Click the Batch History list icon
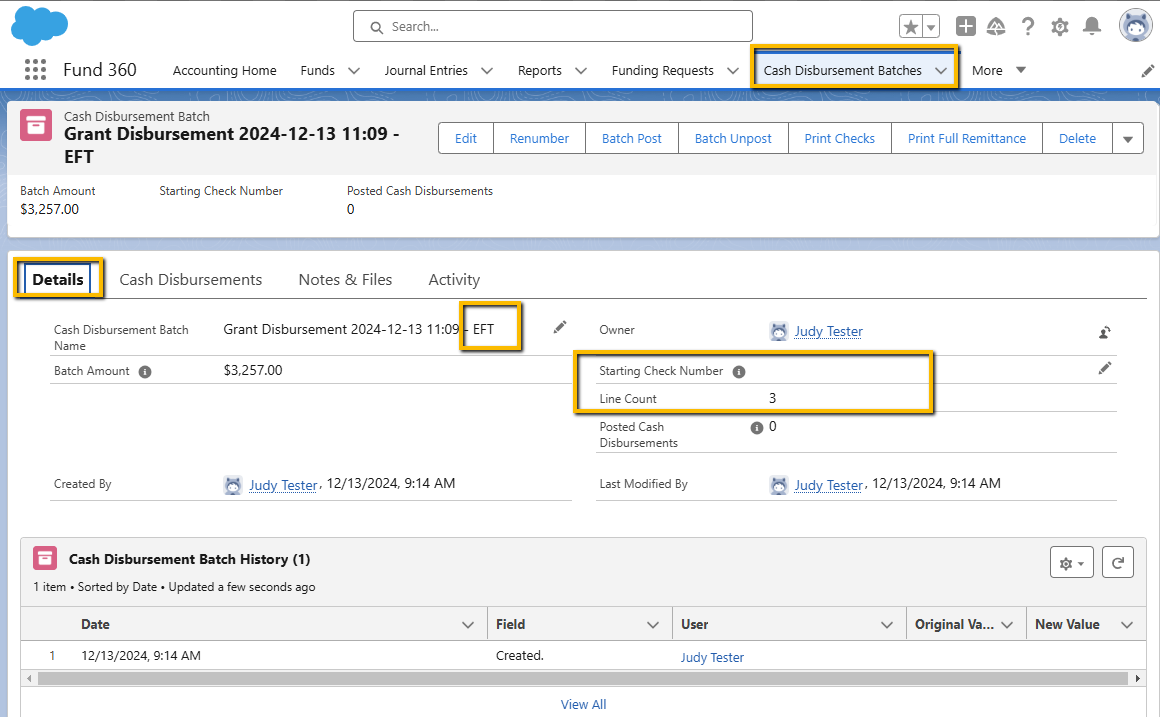This screenshot has width=1160, height=717. point(45,559)
